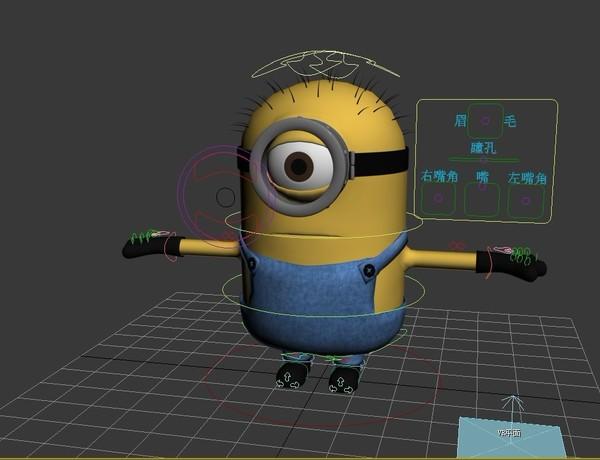Click the black glove on the screen-right hand
600x460 pixels.
pos(511,265)
